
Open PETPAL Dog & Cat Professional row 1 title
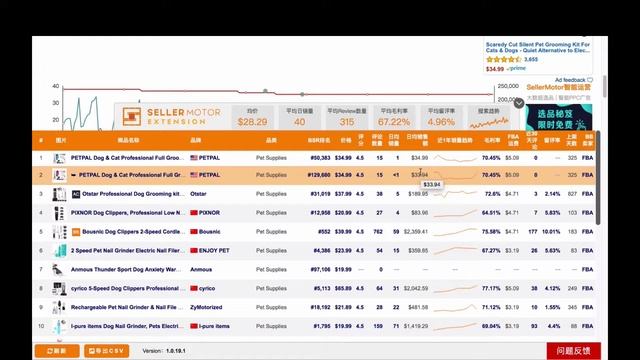tap(127, 158)
